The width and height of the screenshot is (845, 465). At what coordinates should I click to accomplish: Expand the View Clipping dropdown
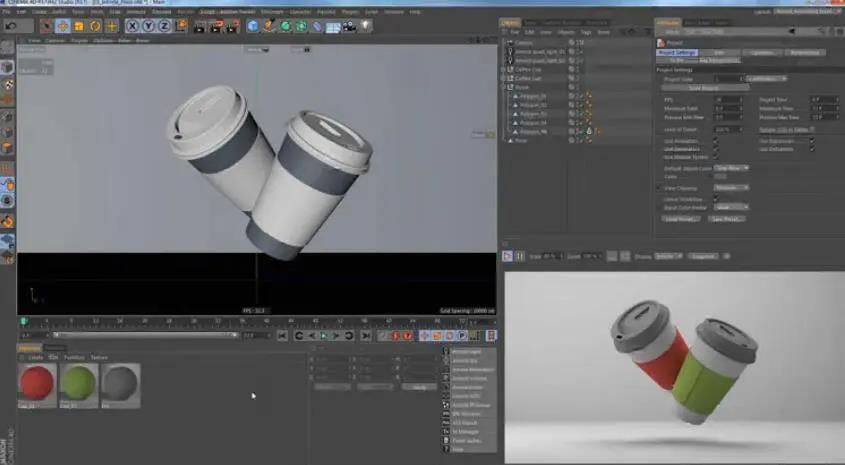[x=730, y=187]
